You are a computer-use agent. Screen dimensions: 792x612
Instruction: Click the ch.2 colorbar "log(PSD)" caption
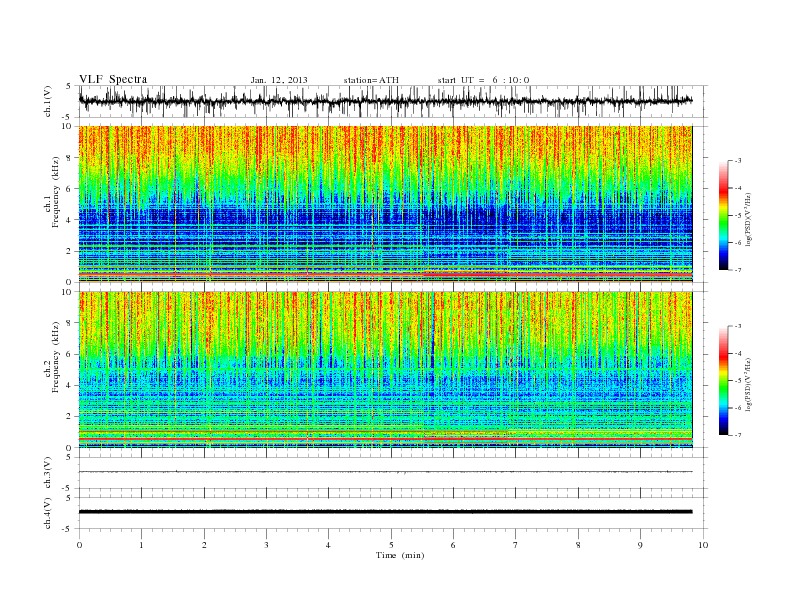(x=748, y=384)
